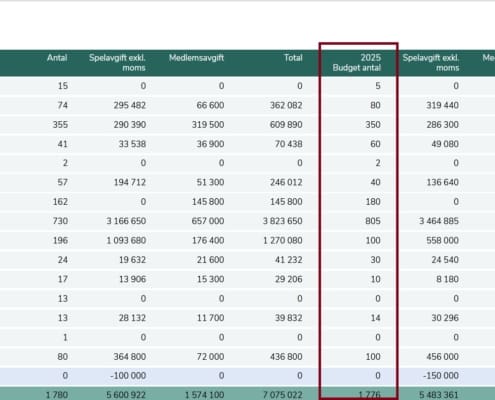Click the Antal value 162
Viewport: 495px width, 400px height.
(x=60, y=202)
